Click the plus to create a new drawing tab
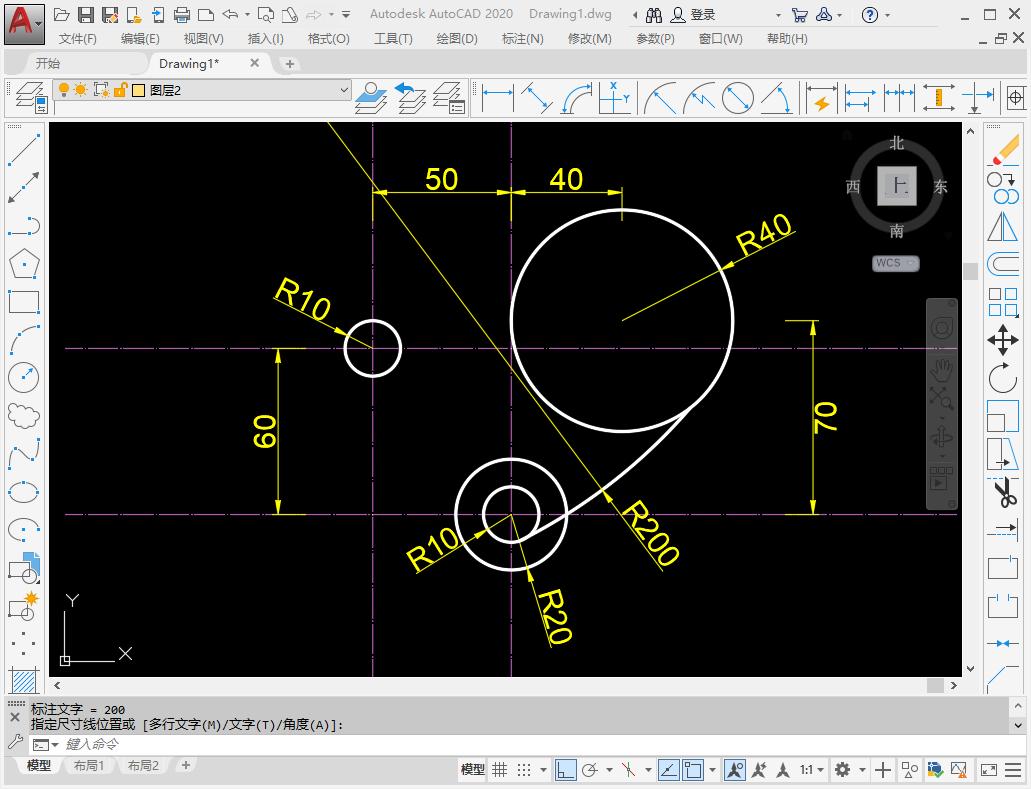Image resolution: width=1031 pixels, height=789 pixels. click(288, 62)
